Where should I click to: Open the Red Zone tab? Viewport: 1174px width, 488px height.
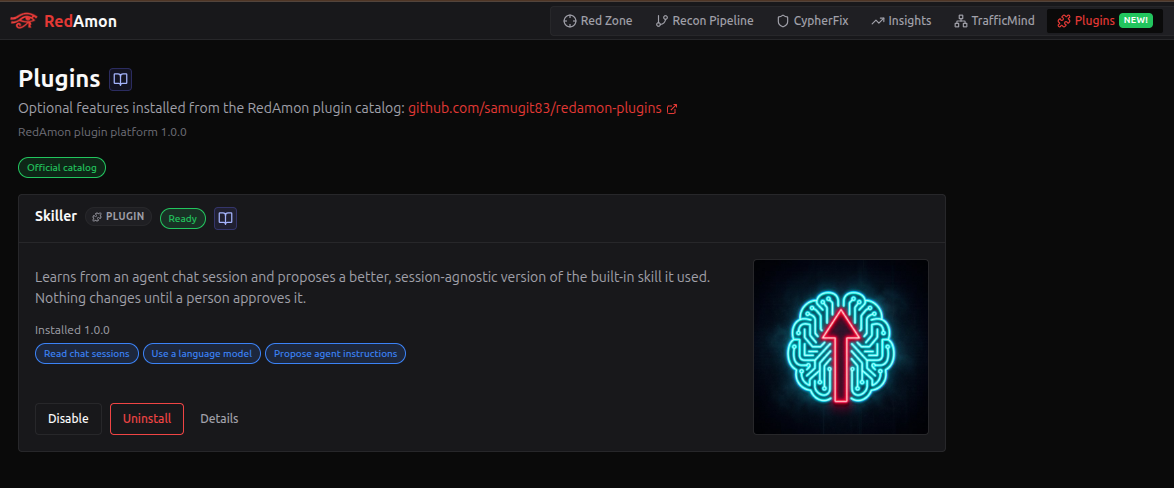pyautogui.click(x=597, y=21)
